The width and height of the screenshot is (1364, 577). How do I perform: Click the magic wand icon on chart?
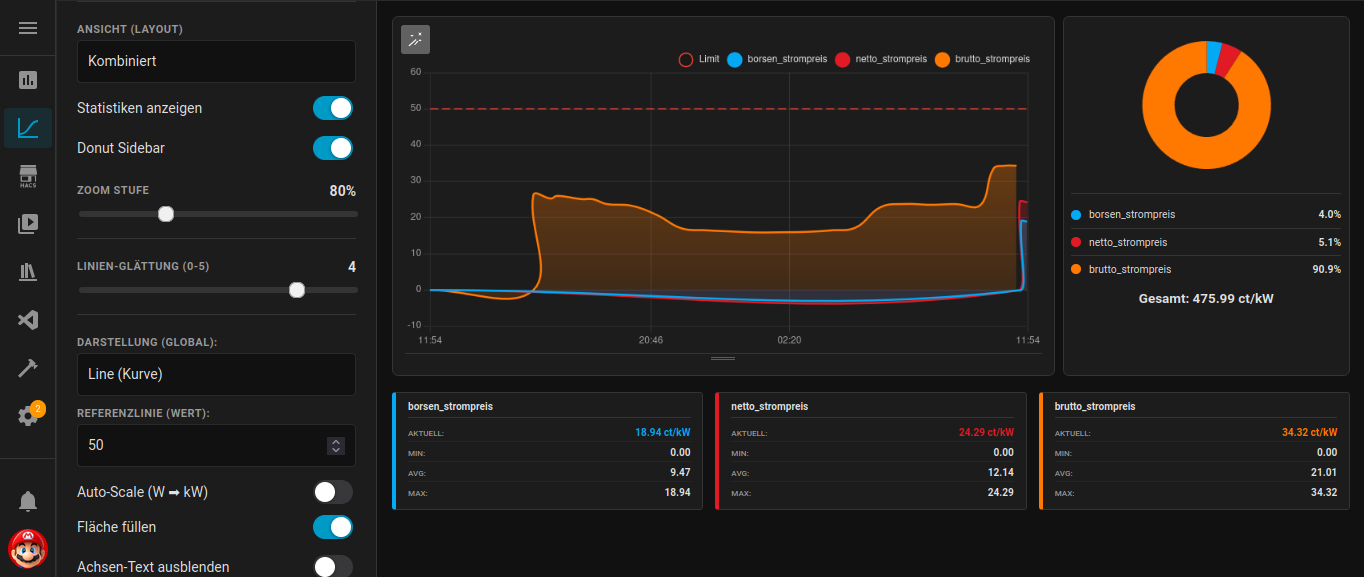[x=415, y=39]
